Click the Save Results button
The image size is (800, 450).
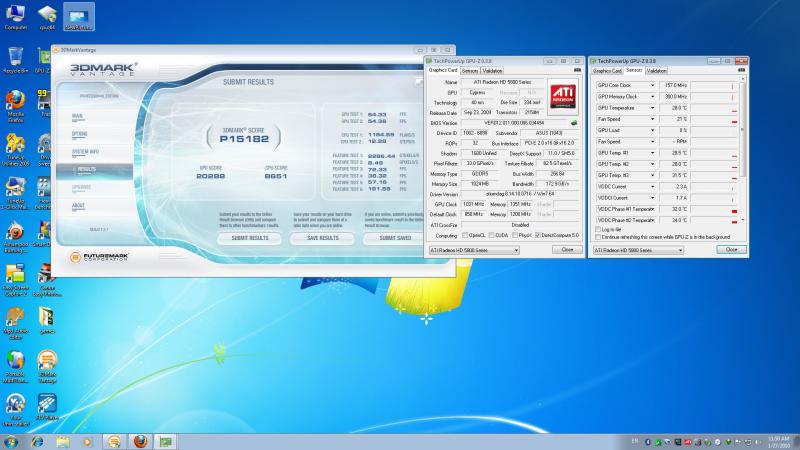[322, 238]
